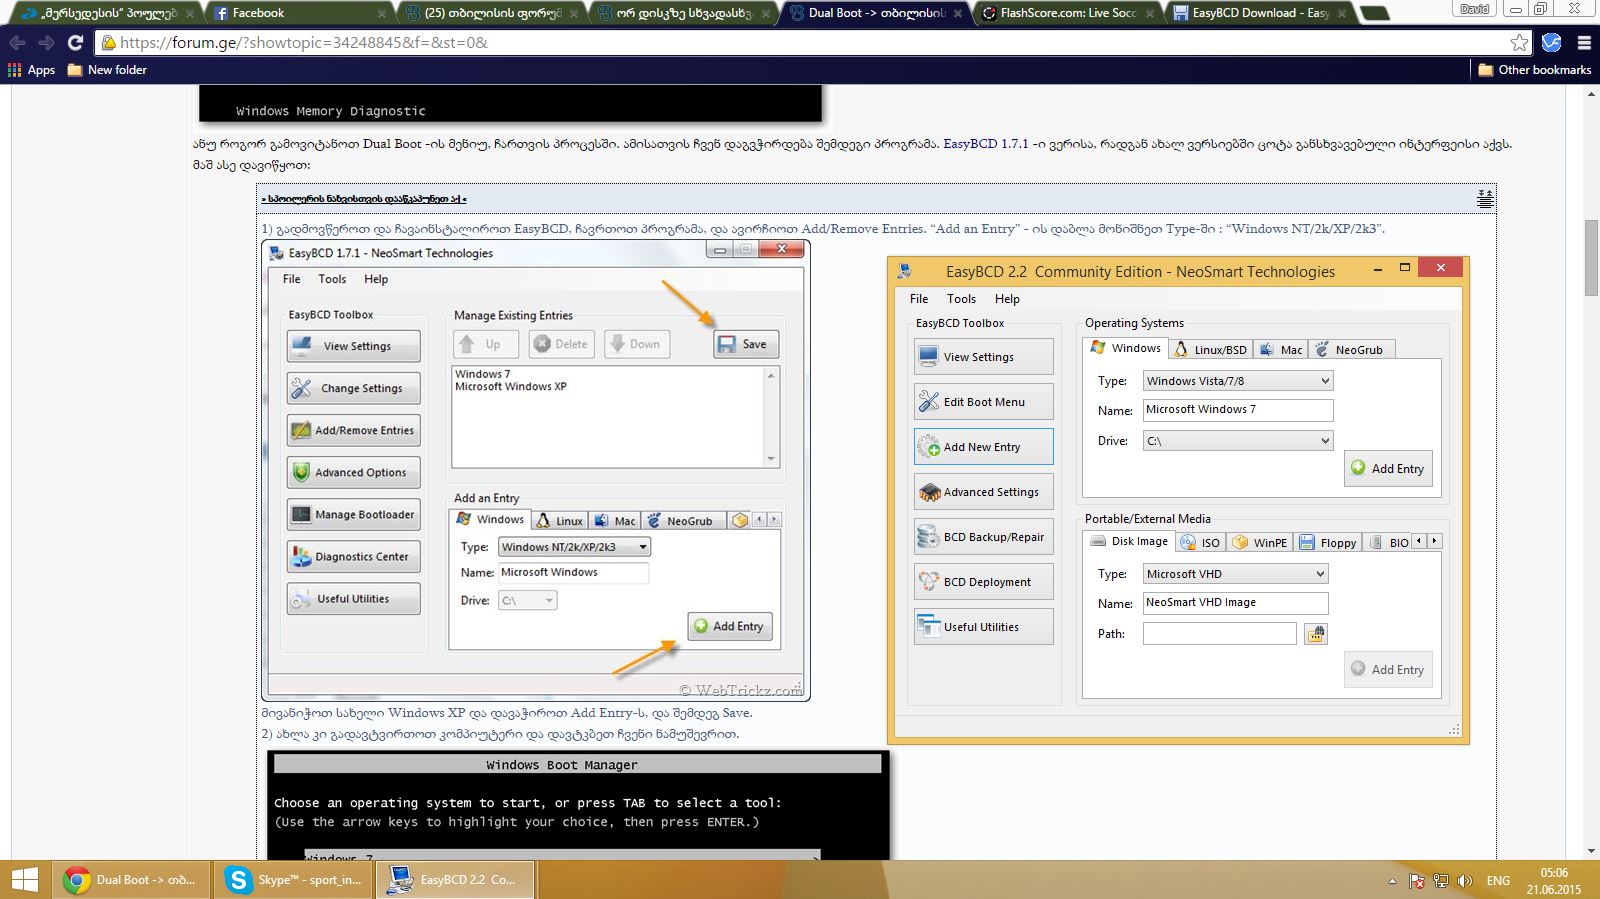Viewport: 1600px width, 899px height.
Task: Click the blue extension icon beside the star
Action: click(1552, 43)
